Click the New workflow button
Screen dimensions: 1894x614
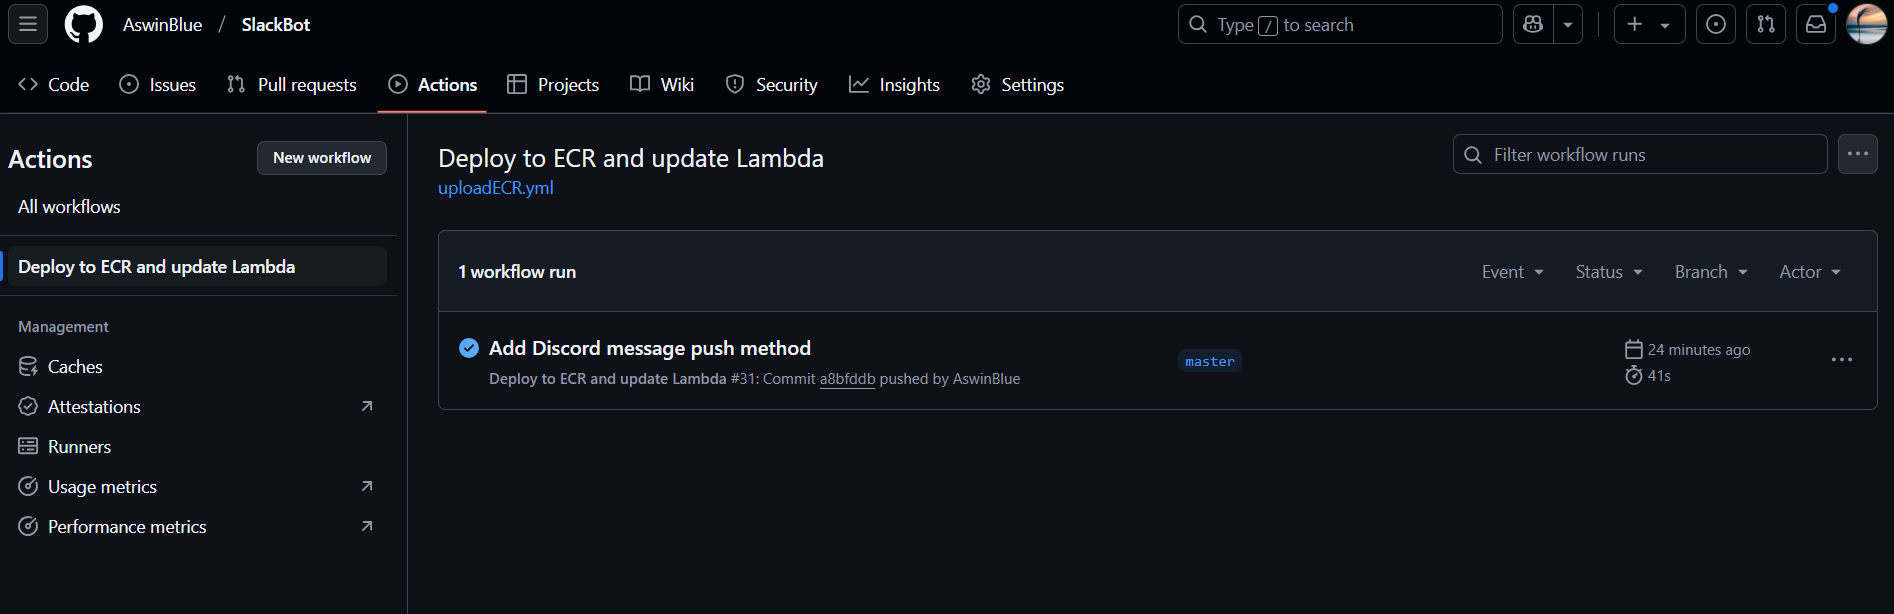322,158
